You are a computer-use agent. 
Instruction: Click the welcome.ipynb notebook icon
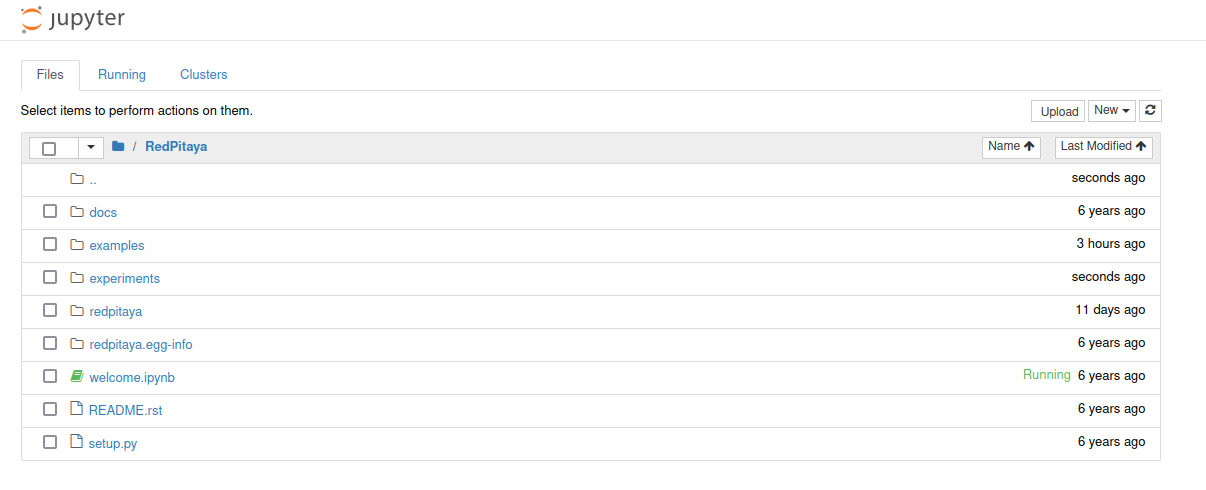(x=77, y=377)
